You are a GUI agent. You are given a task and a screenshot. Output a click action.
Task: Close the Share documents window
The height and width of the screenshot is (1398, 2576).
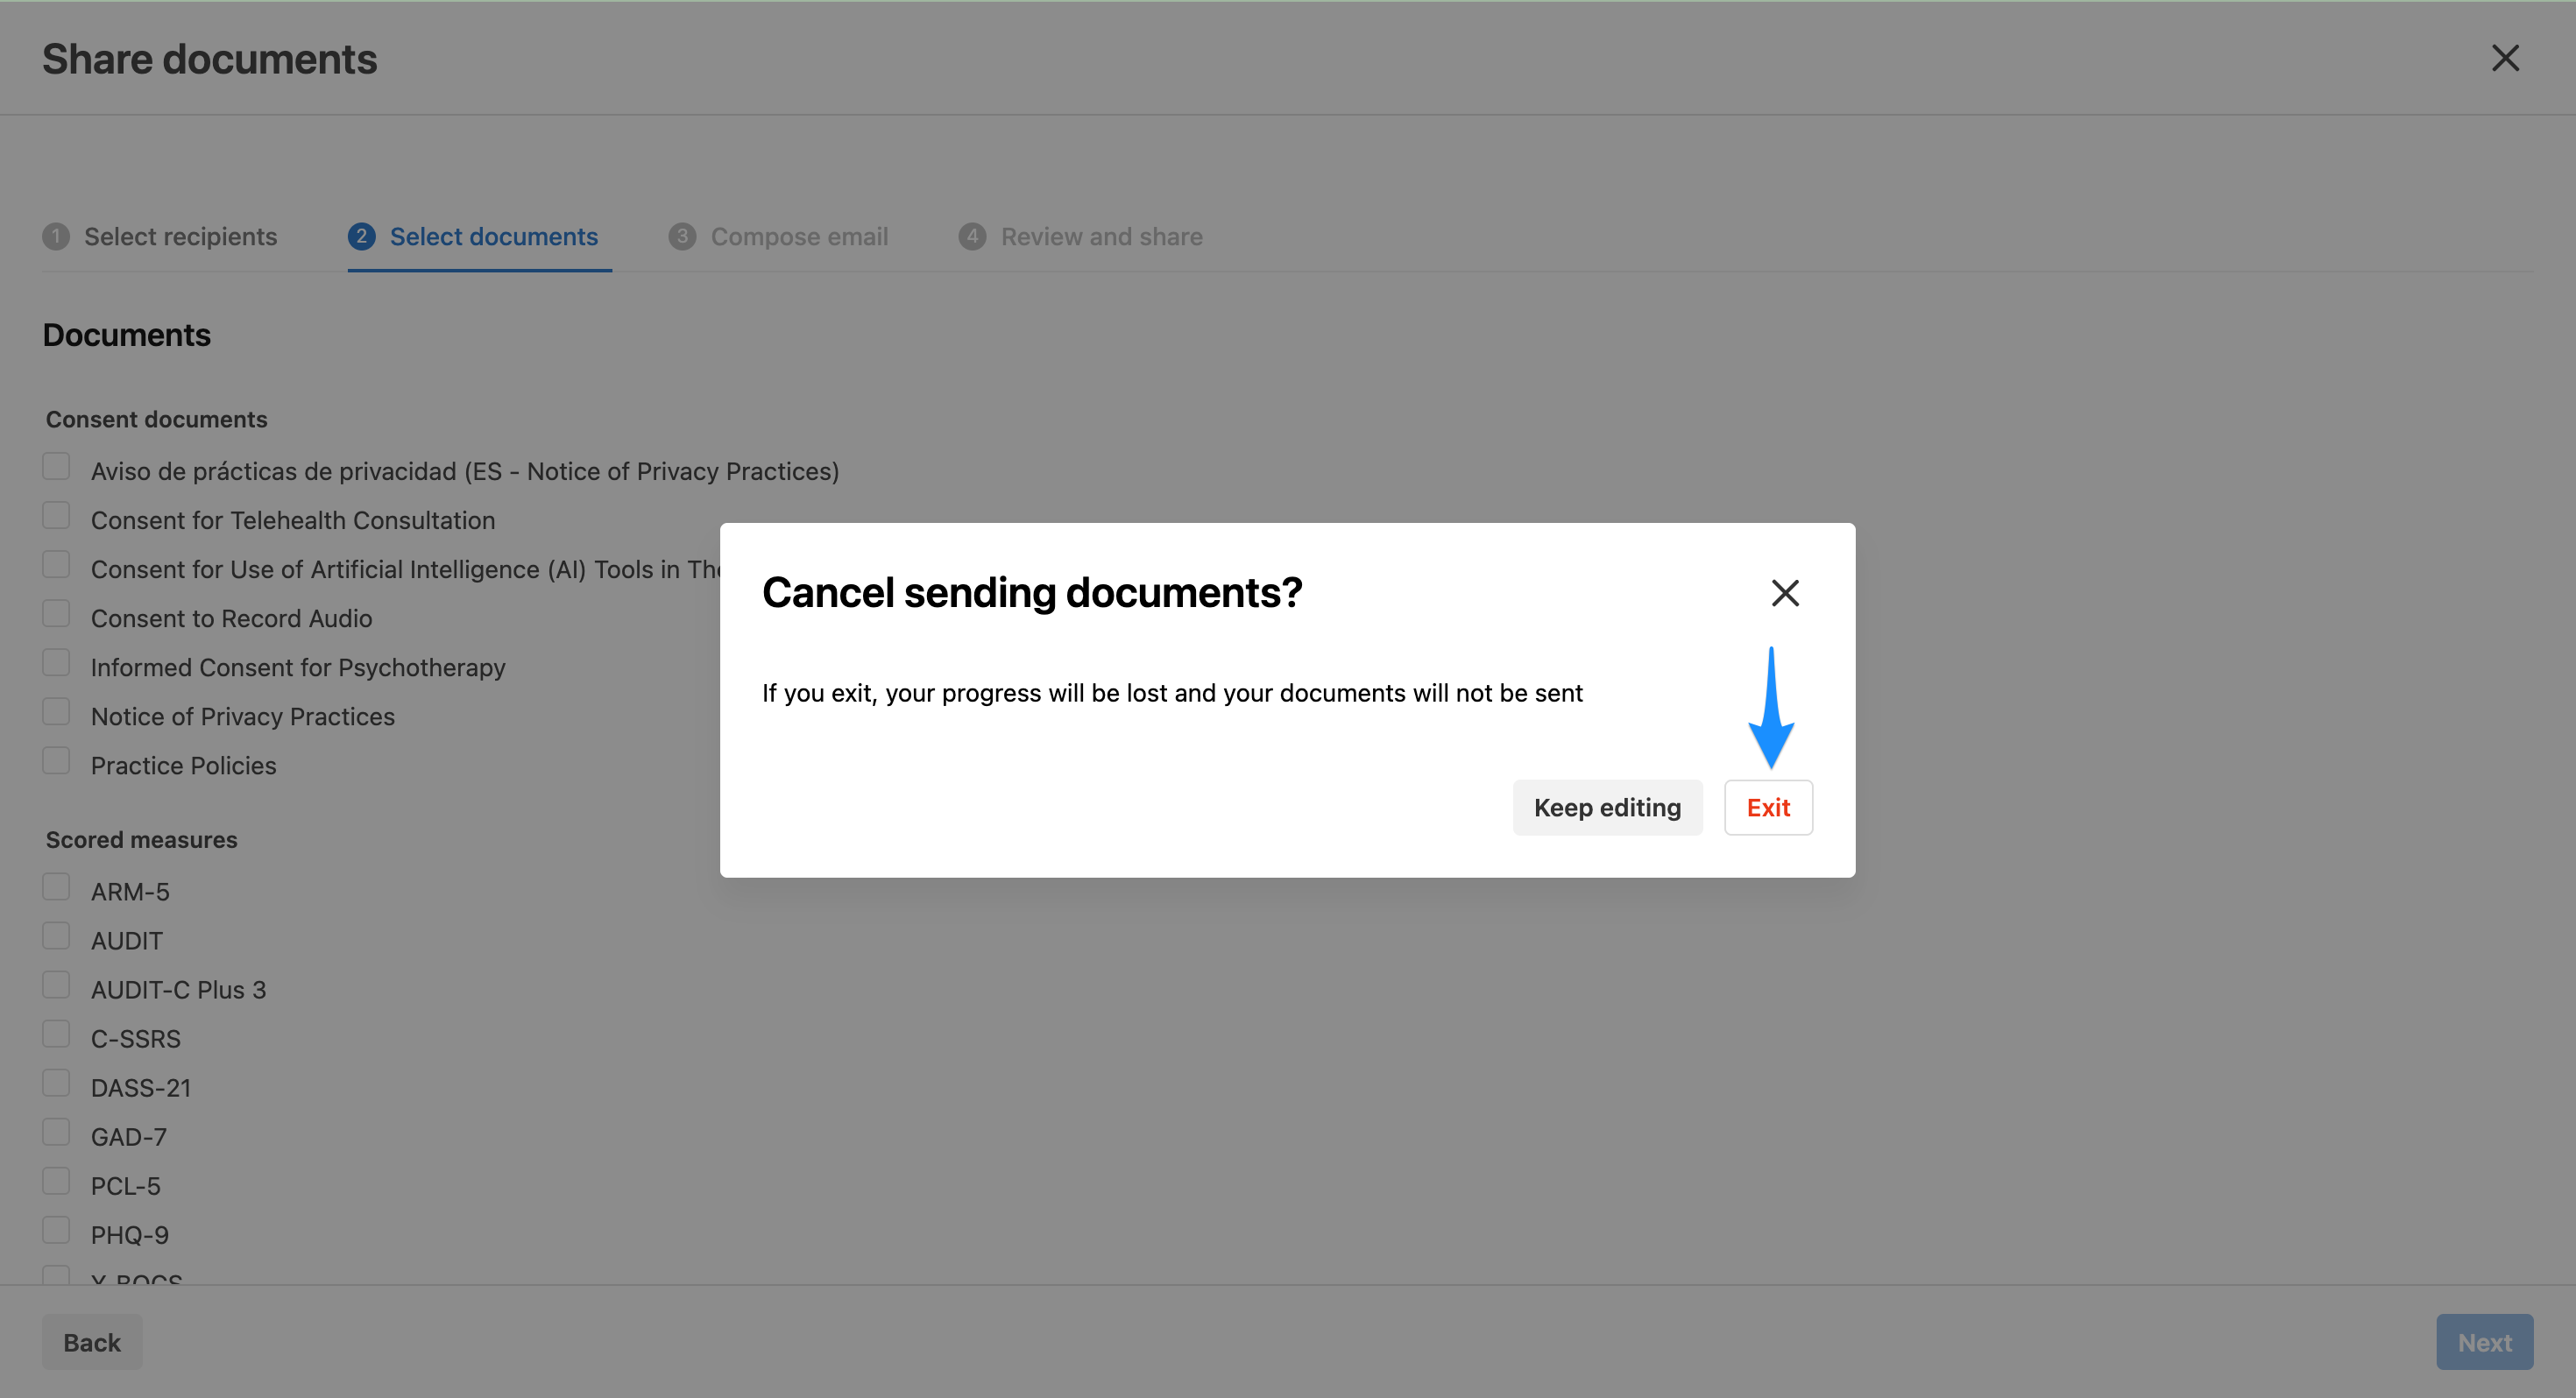[2505, 58]
